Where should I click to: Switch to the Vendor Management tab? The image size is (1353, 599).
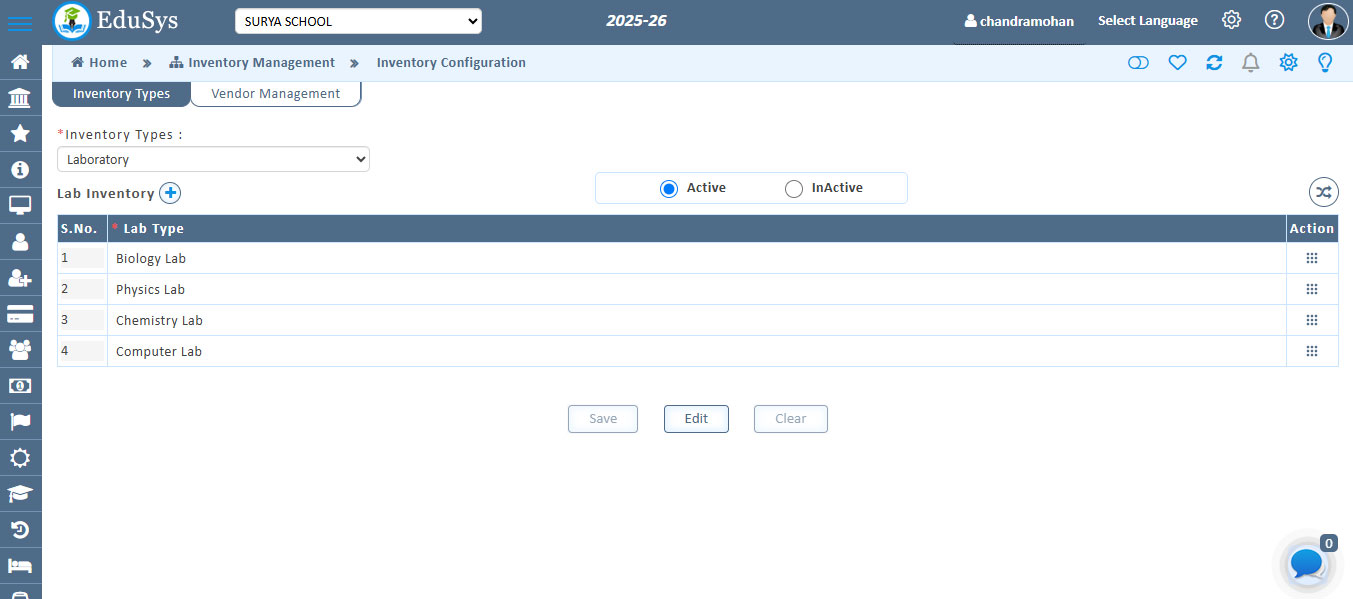point(275,94)
